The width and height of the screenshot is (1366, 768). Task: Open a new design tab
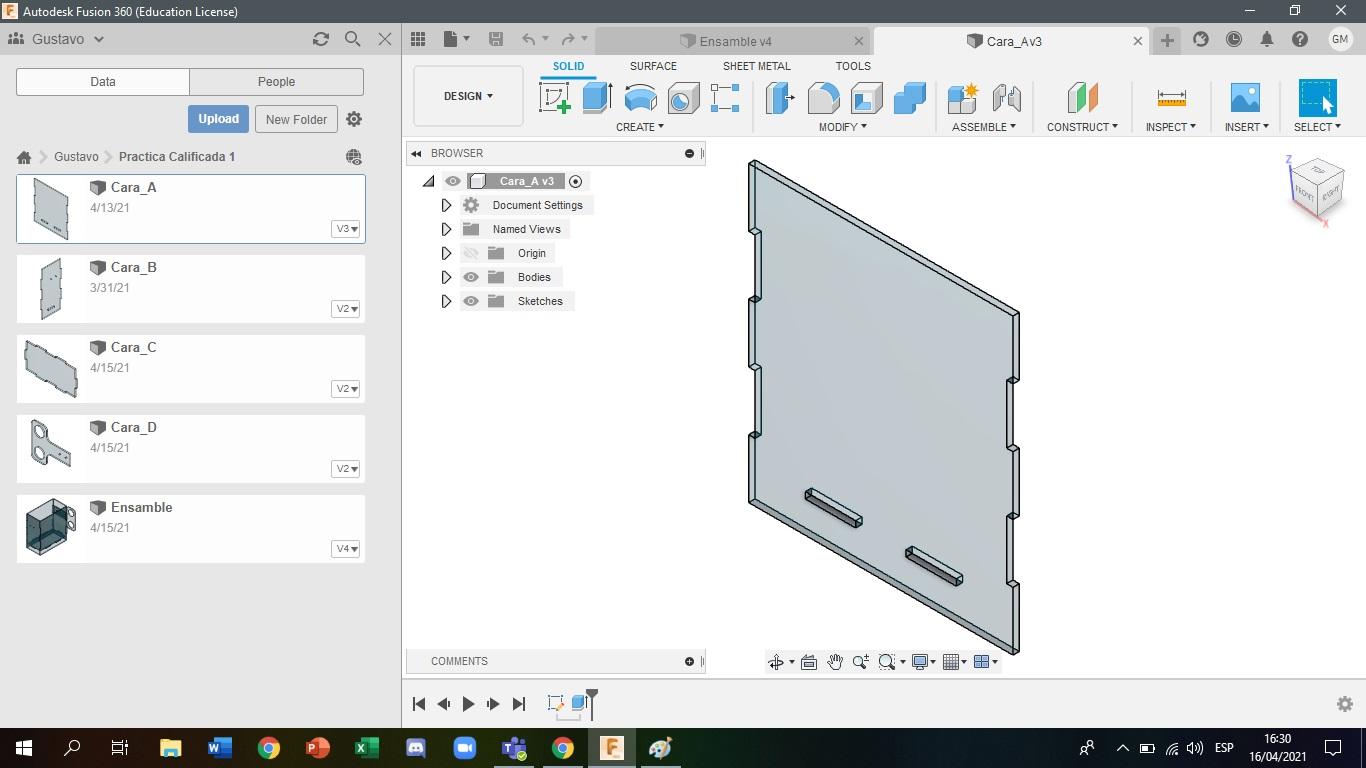(x=1167, y=40)
